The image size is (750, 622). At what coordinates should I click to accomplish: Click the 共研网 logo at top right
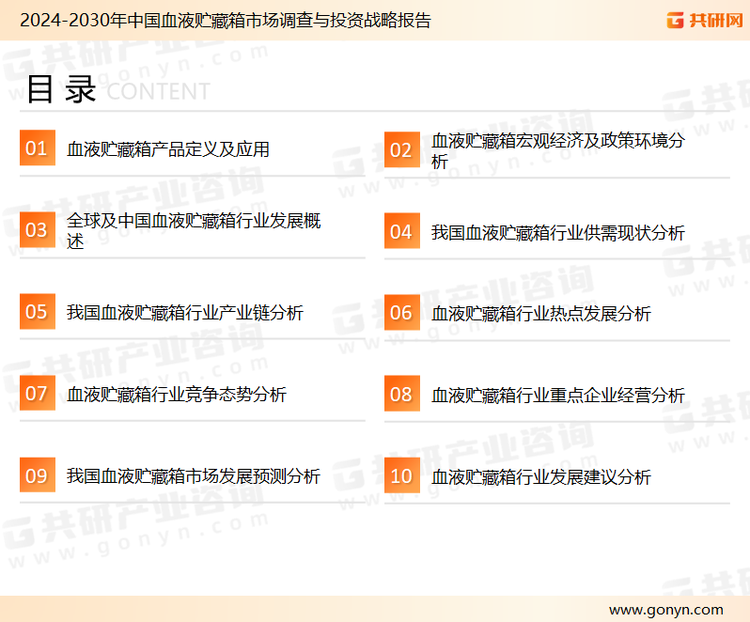pyautogui.click(x=705, y=20)
